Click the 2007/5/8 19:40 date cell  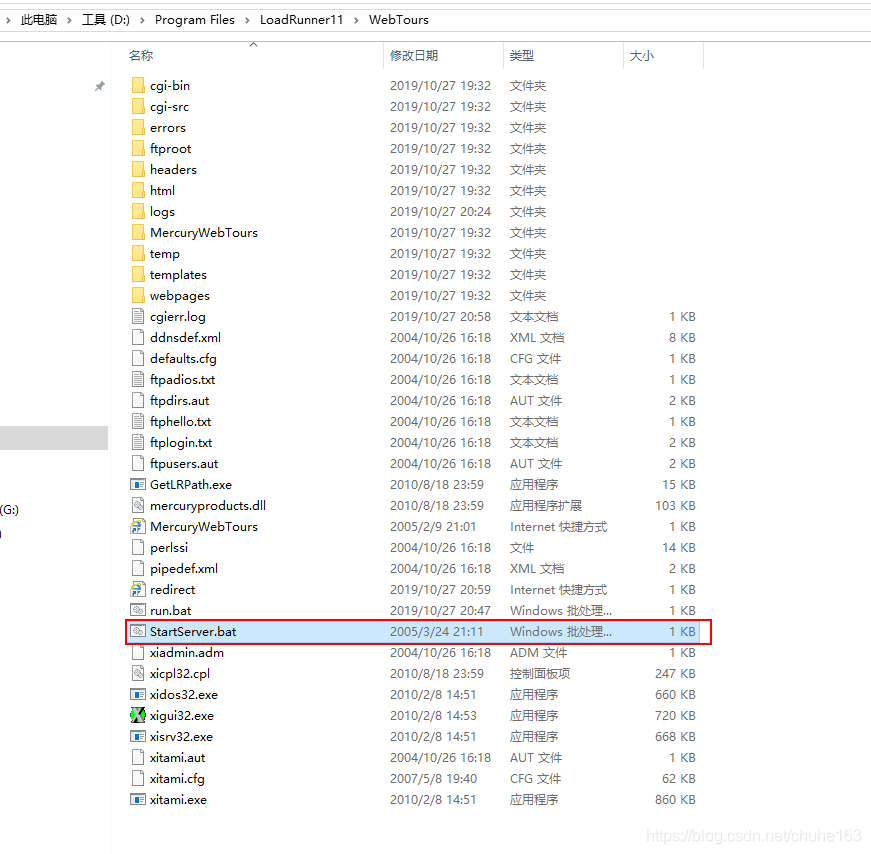pyautogui.click(x=433, y=779)
